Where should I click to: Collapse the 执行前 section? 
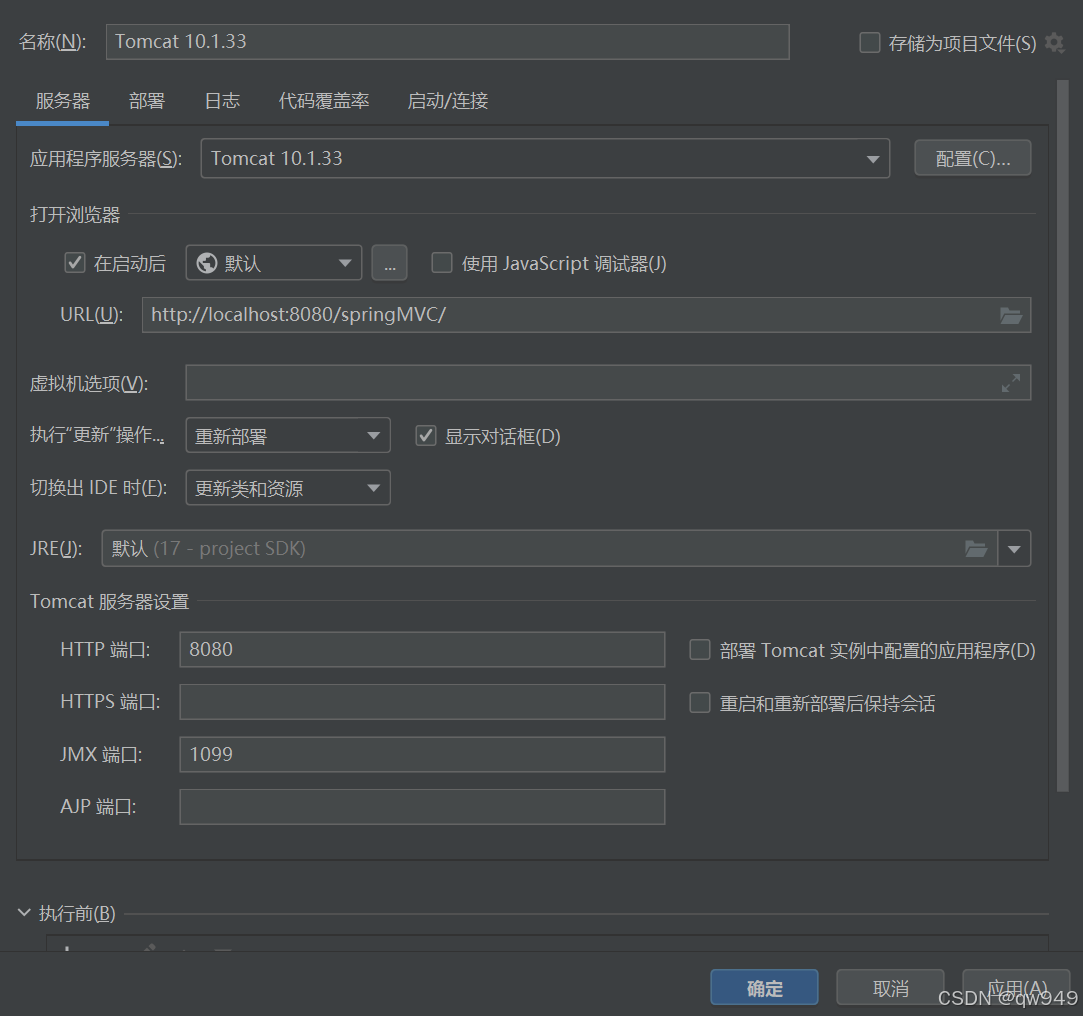coord(24,913)
